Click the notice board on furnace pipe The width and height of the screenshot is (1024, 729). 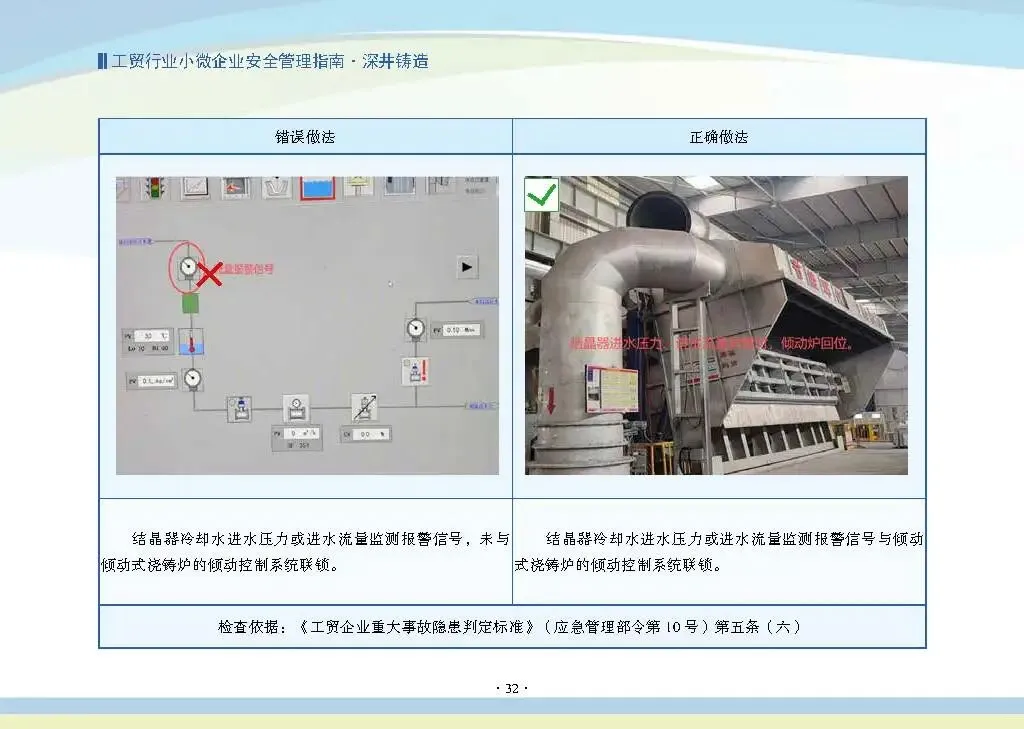click(x=613, y=388)
